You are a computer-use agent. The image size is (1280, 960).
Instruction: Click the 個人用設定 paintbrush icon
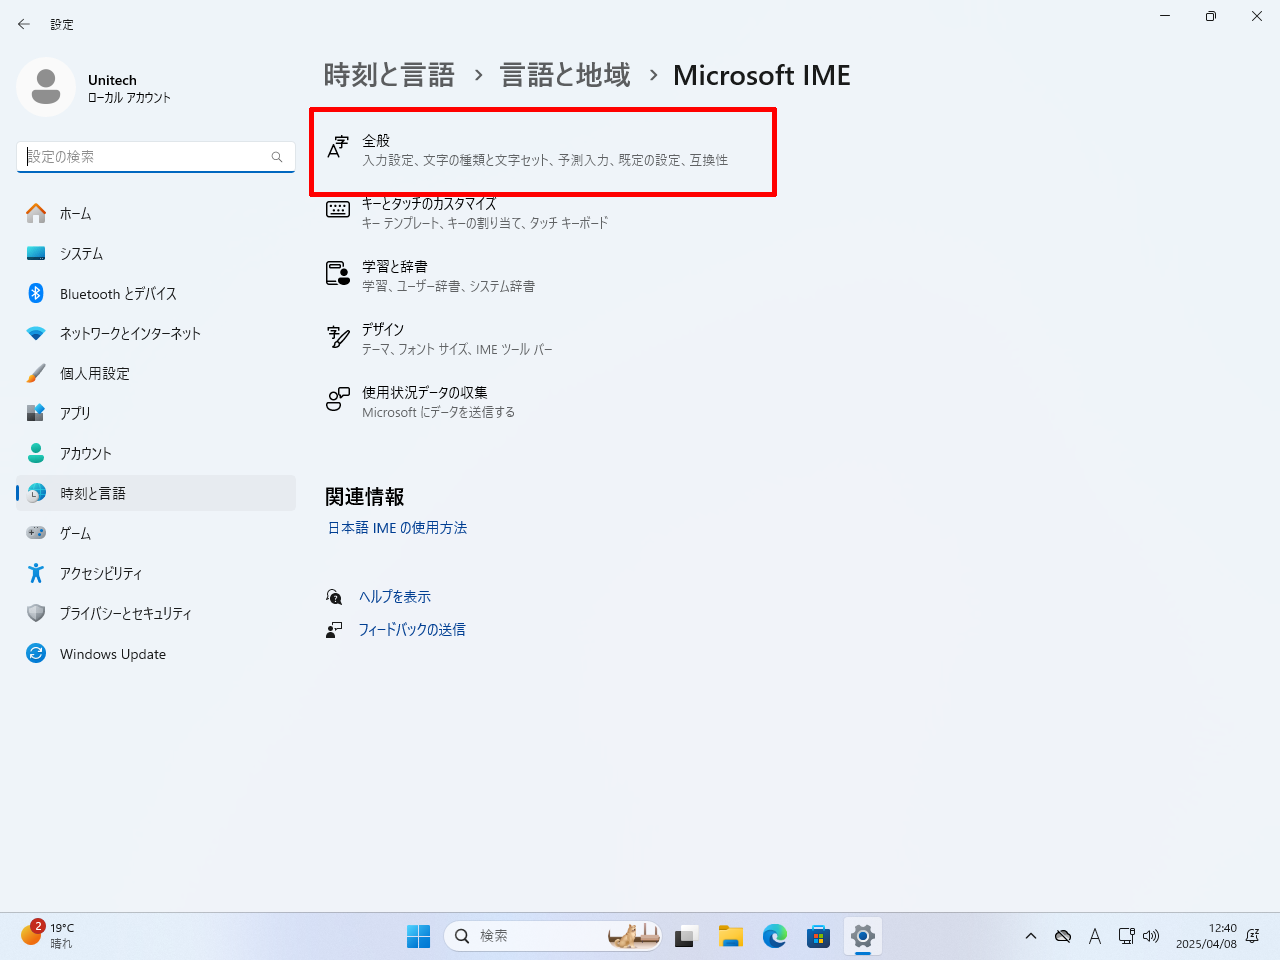coord(36,373)
